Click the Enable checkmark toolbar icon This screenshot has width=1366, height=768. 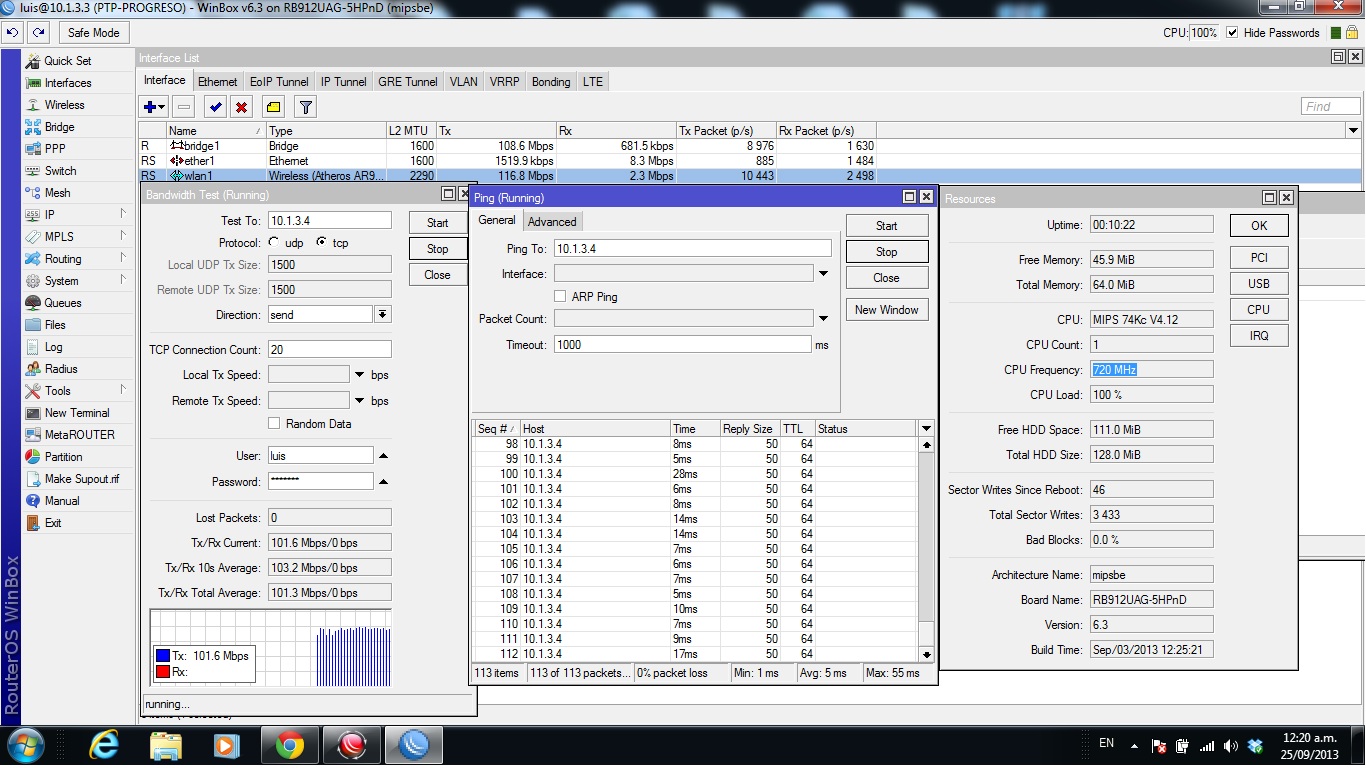(x=214, y=106)
